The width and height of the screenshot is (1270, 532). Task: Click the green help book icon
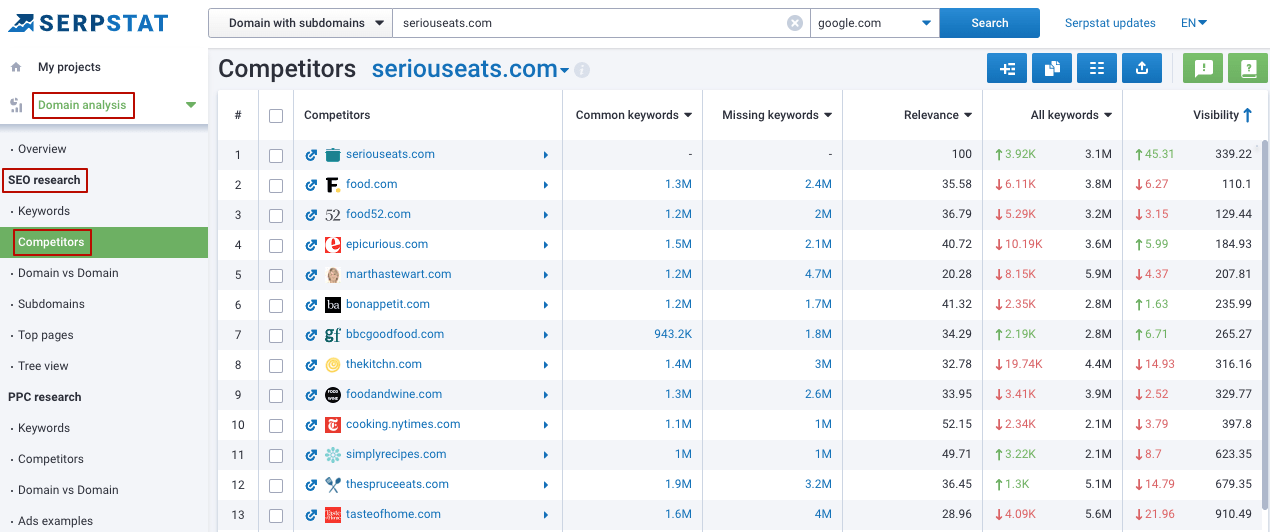click(x=1248, y=68)
